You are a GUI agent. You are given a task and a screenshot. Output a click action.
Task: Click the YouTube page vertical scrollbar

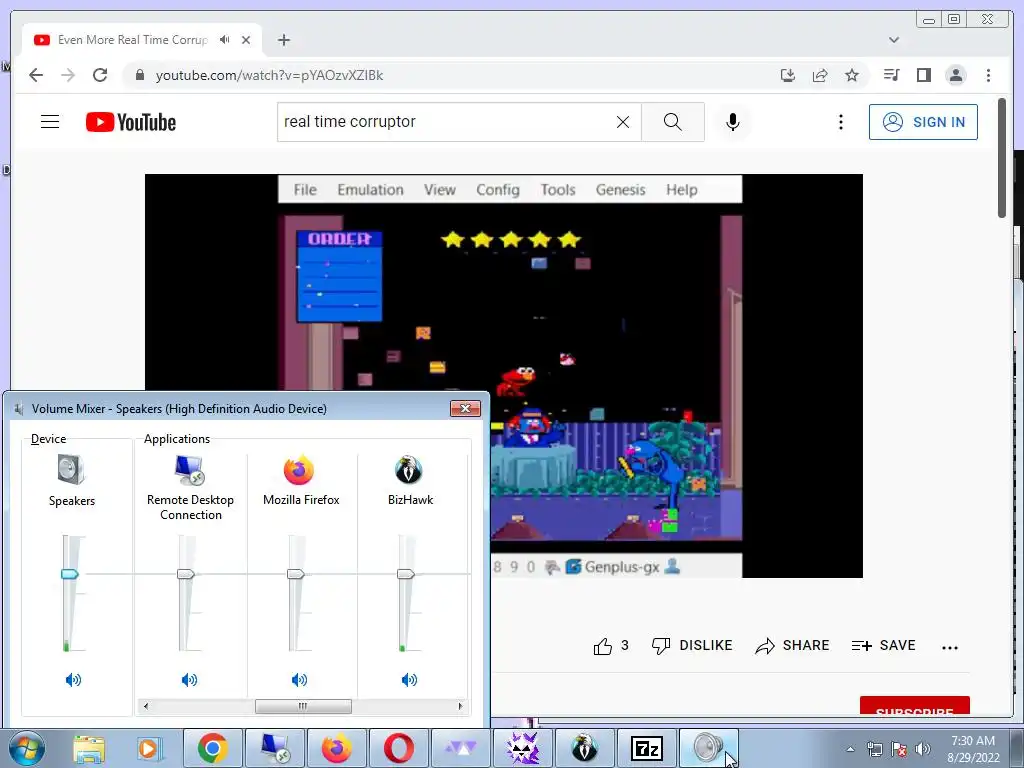pyautogui.click(x=1002, y=158)
